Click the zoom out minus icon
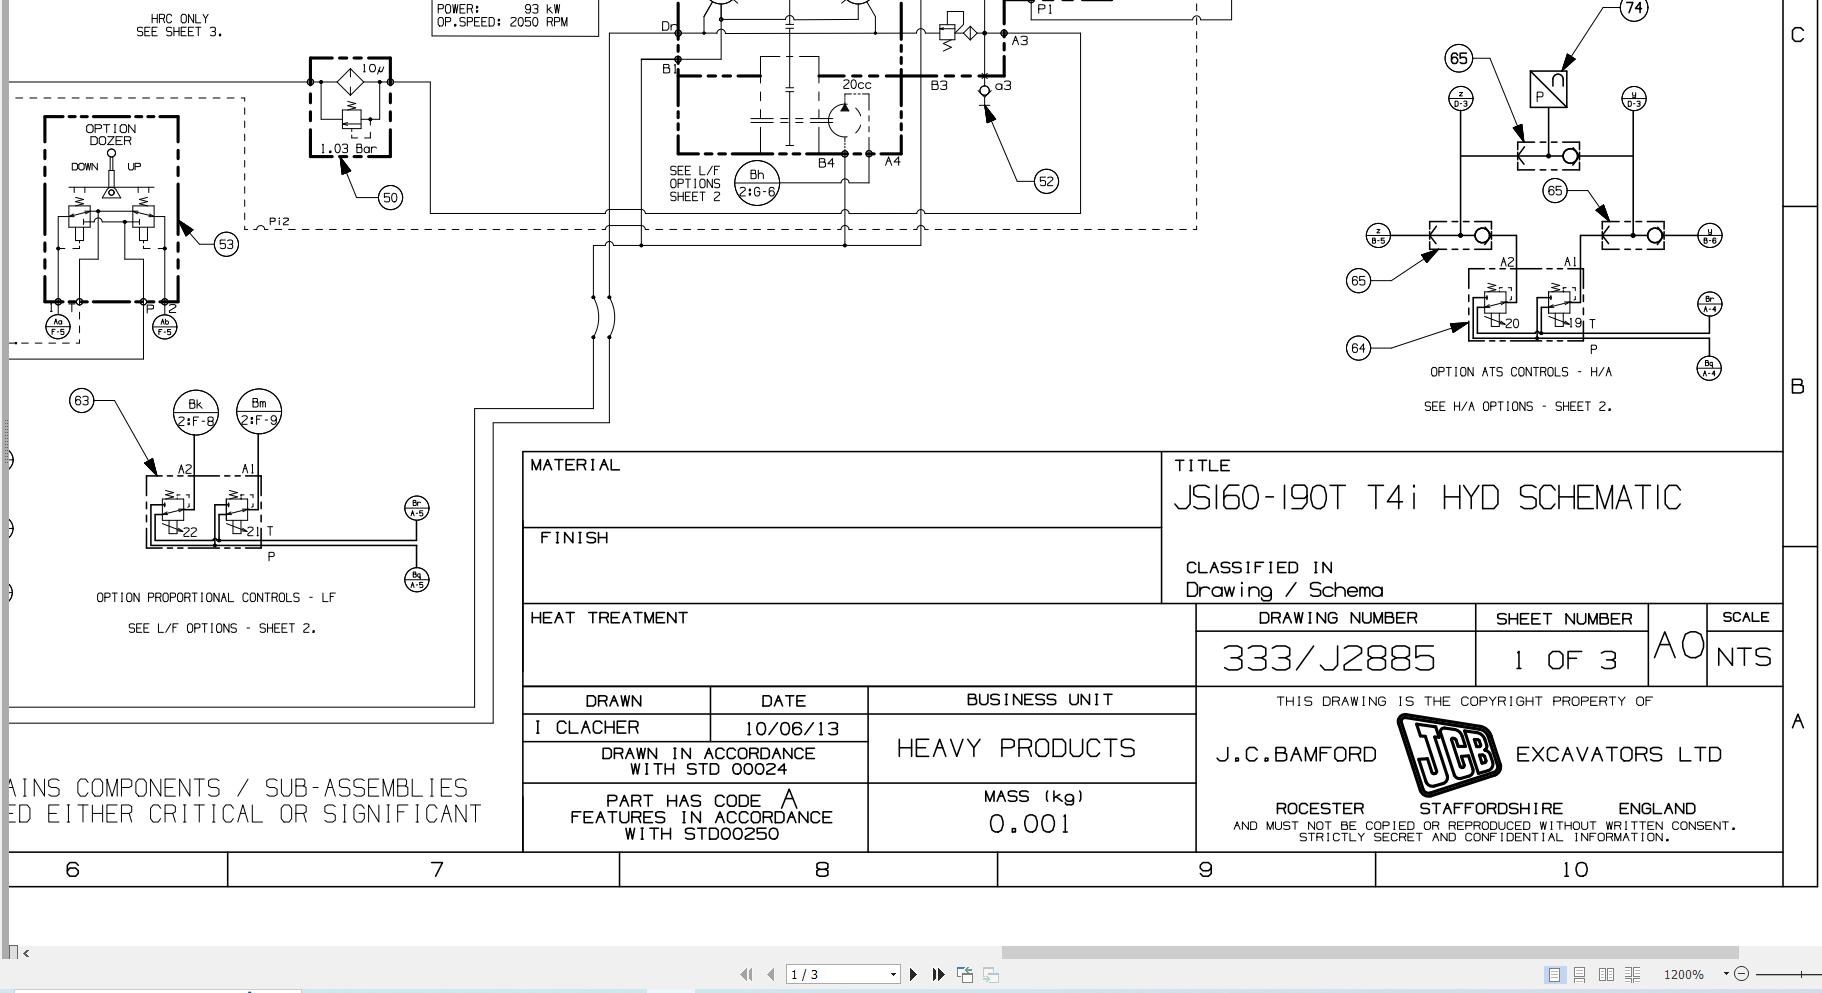Viewport: 1822px width, 993px height. click(1743, 974)
